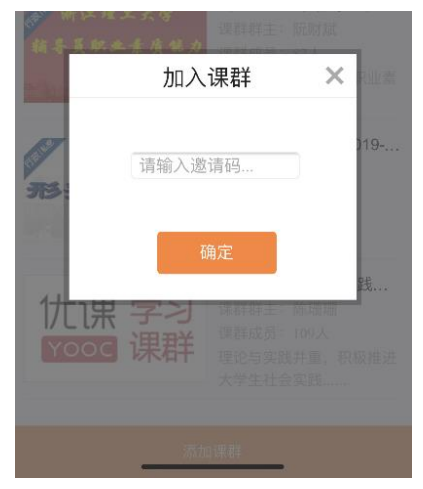Close the 加入课群 dialog with the X
Image resolution: width=423 pixels, height=489 pixels.
(x=334, y=76)
